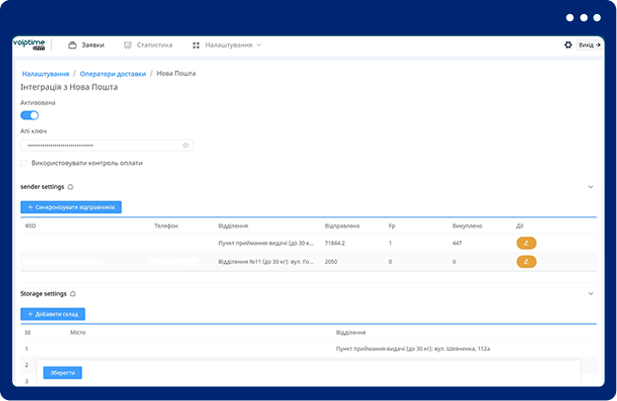617x401 pixels.
Task: Click the Телефон column header
Action: pos(166,226)
